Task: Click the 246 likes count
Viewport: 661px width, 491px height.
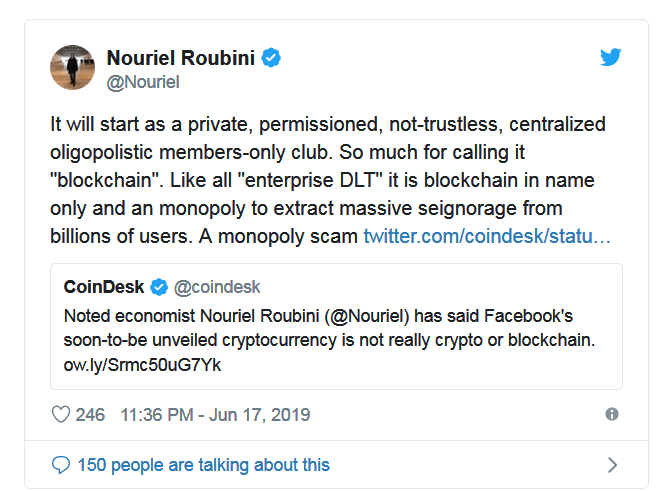Action: tap(90, 414)
